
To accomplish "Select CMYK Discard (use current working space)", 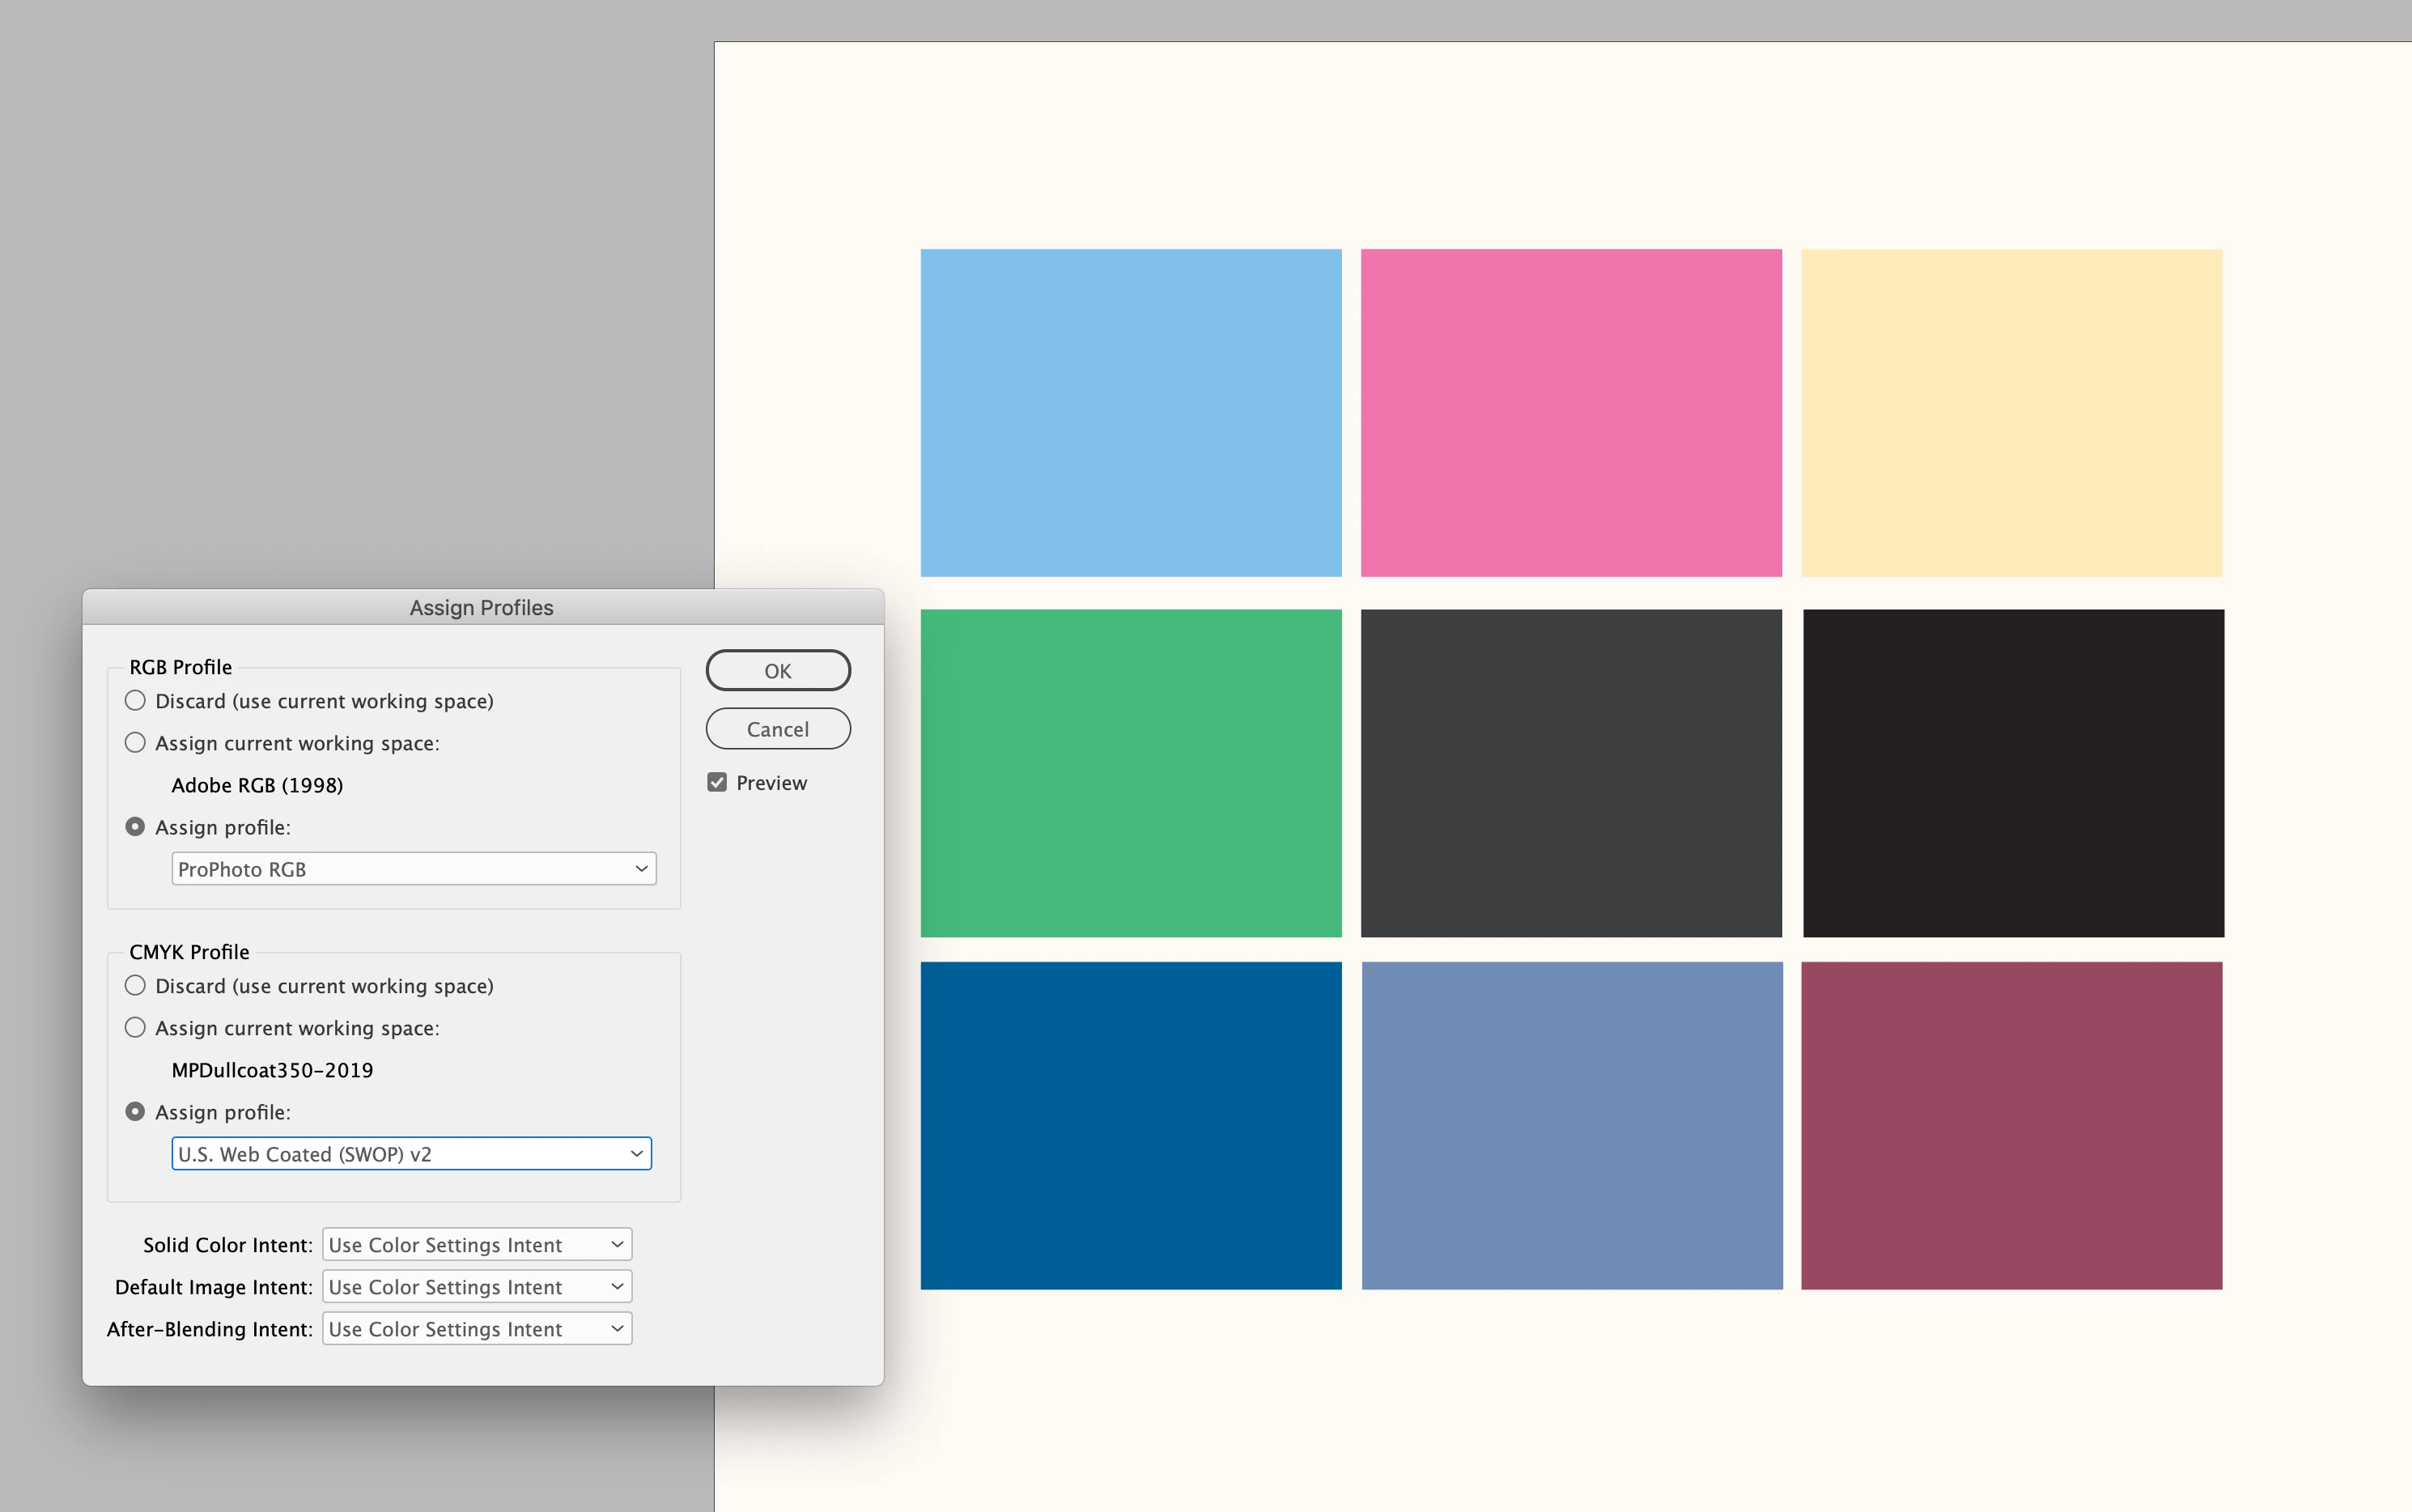I will coord(135,986).
